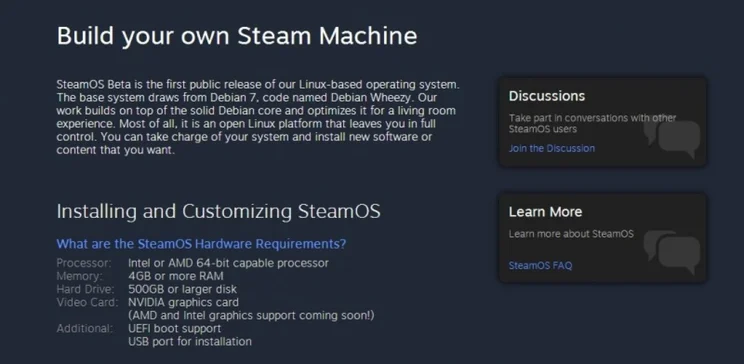Select the Learn More card heading
This screenshot has width=744, height=364.
coord(545,212)
